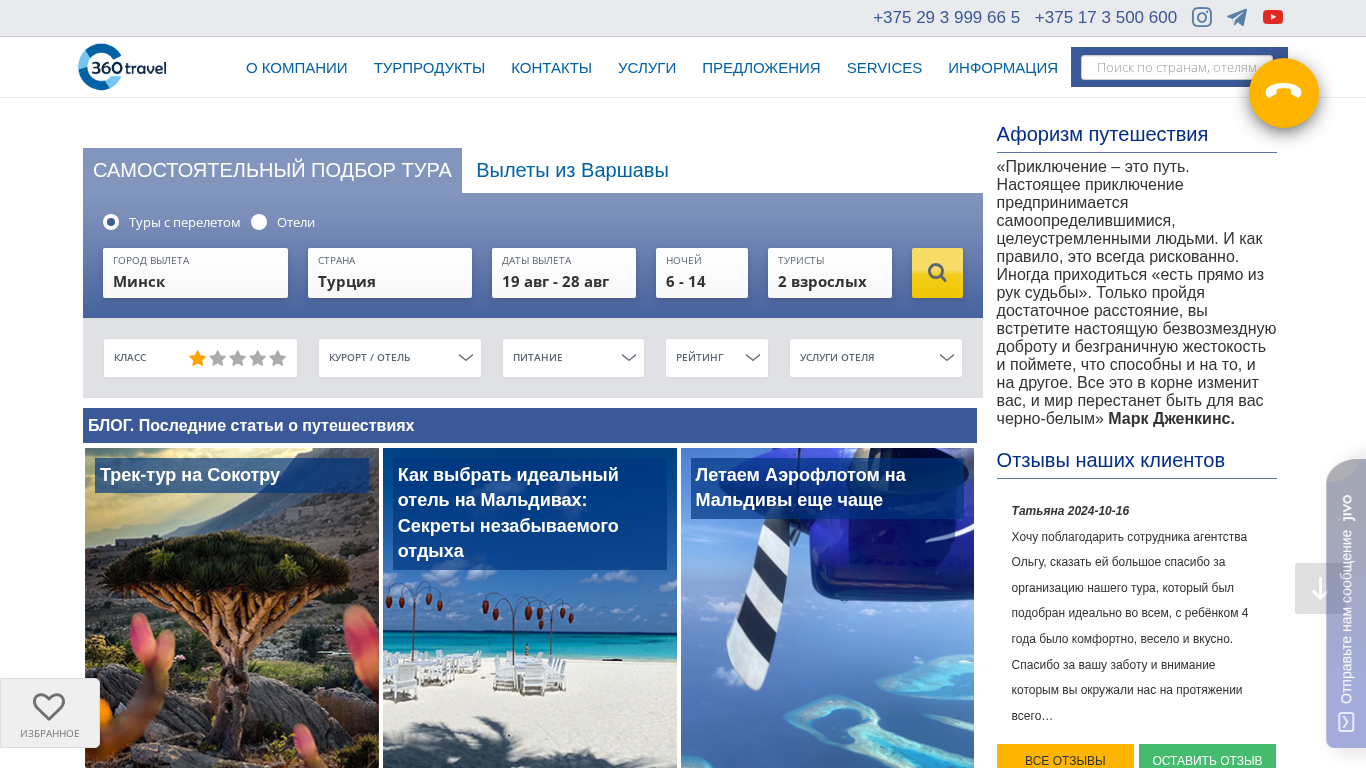This screenshot has height=768, width=1366.
Task: Set hotel class to one star
Action: (x=198, y=358)
